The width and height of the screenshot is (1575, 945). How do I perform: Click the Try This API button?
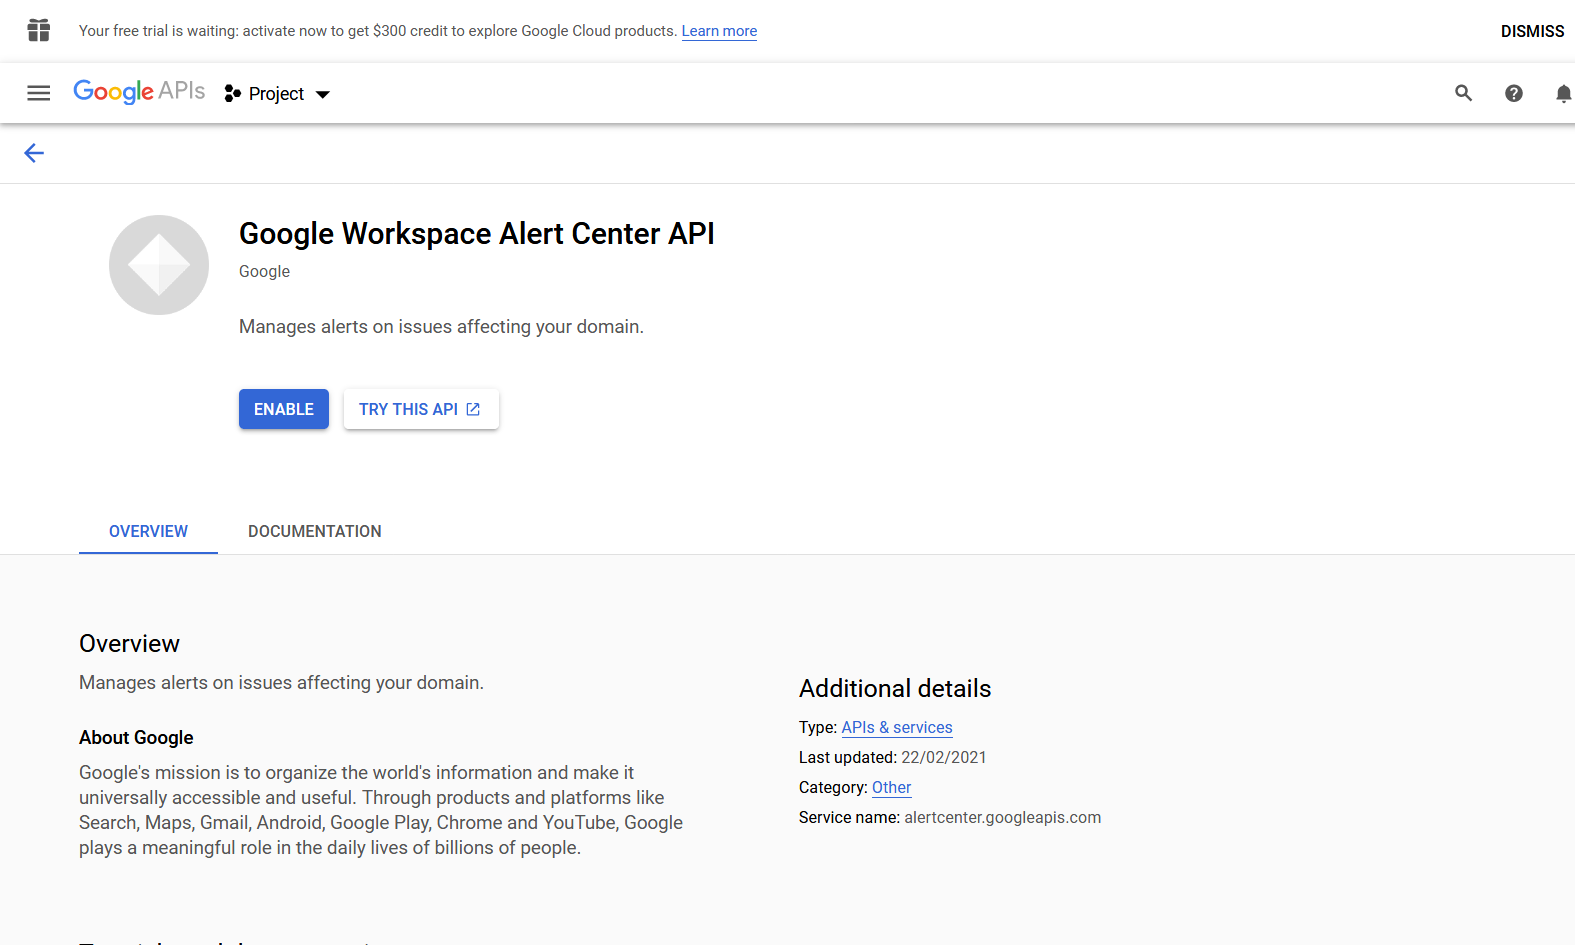(409, 409)
